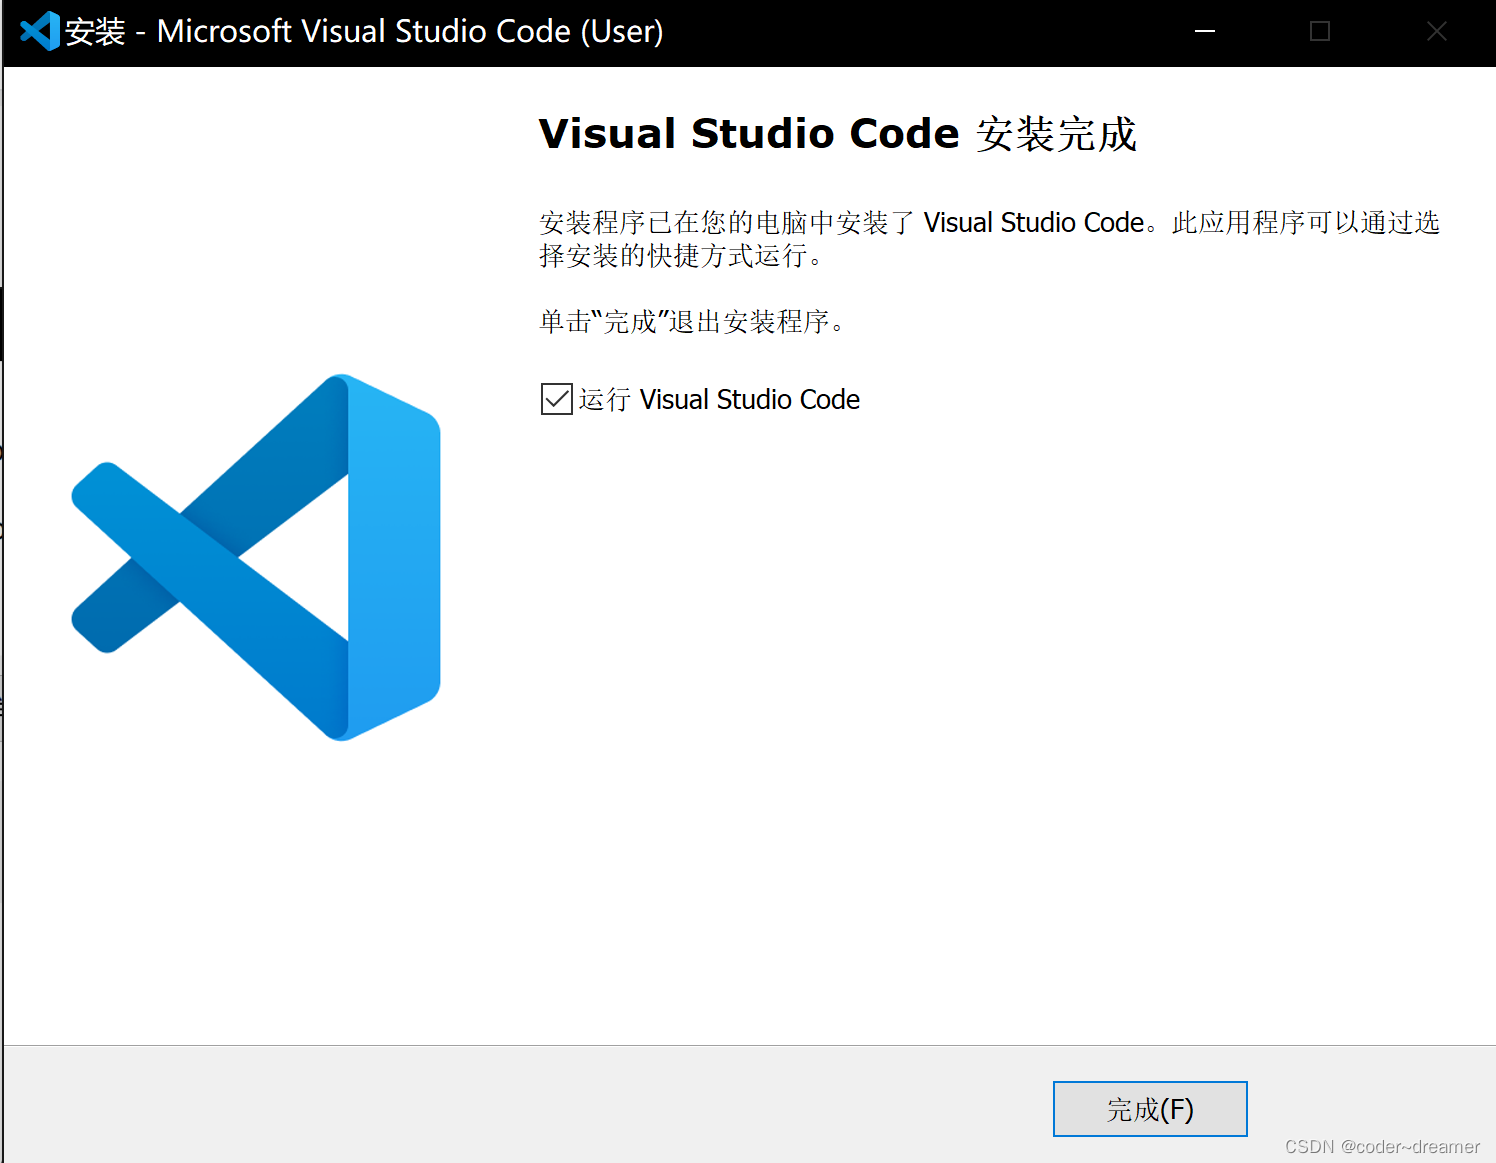Click the 完成(F) finish button
The height and width of the screenshot is (1163, 1496).
tap(1150, 1109)
